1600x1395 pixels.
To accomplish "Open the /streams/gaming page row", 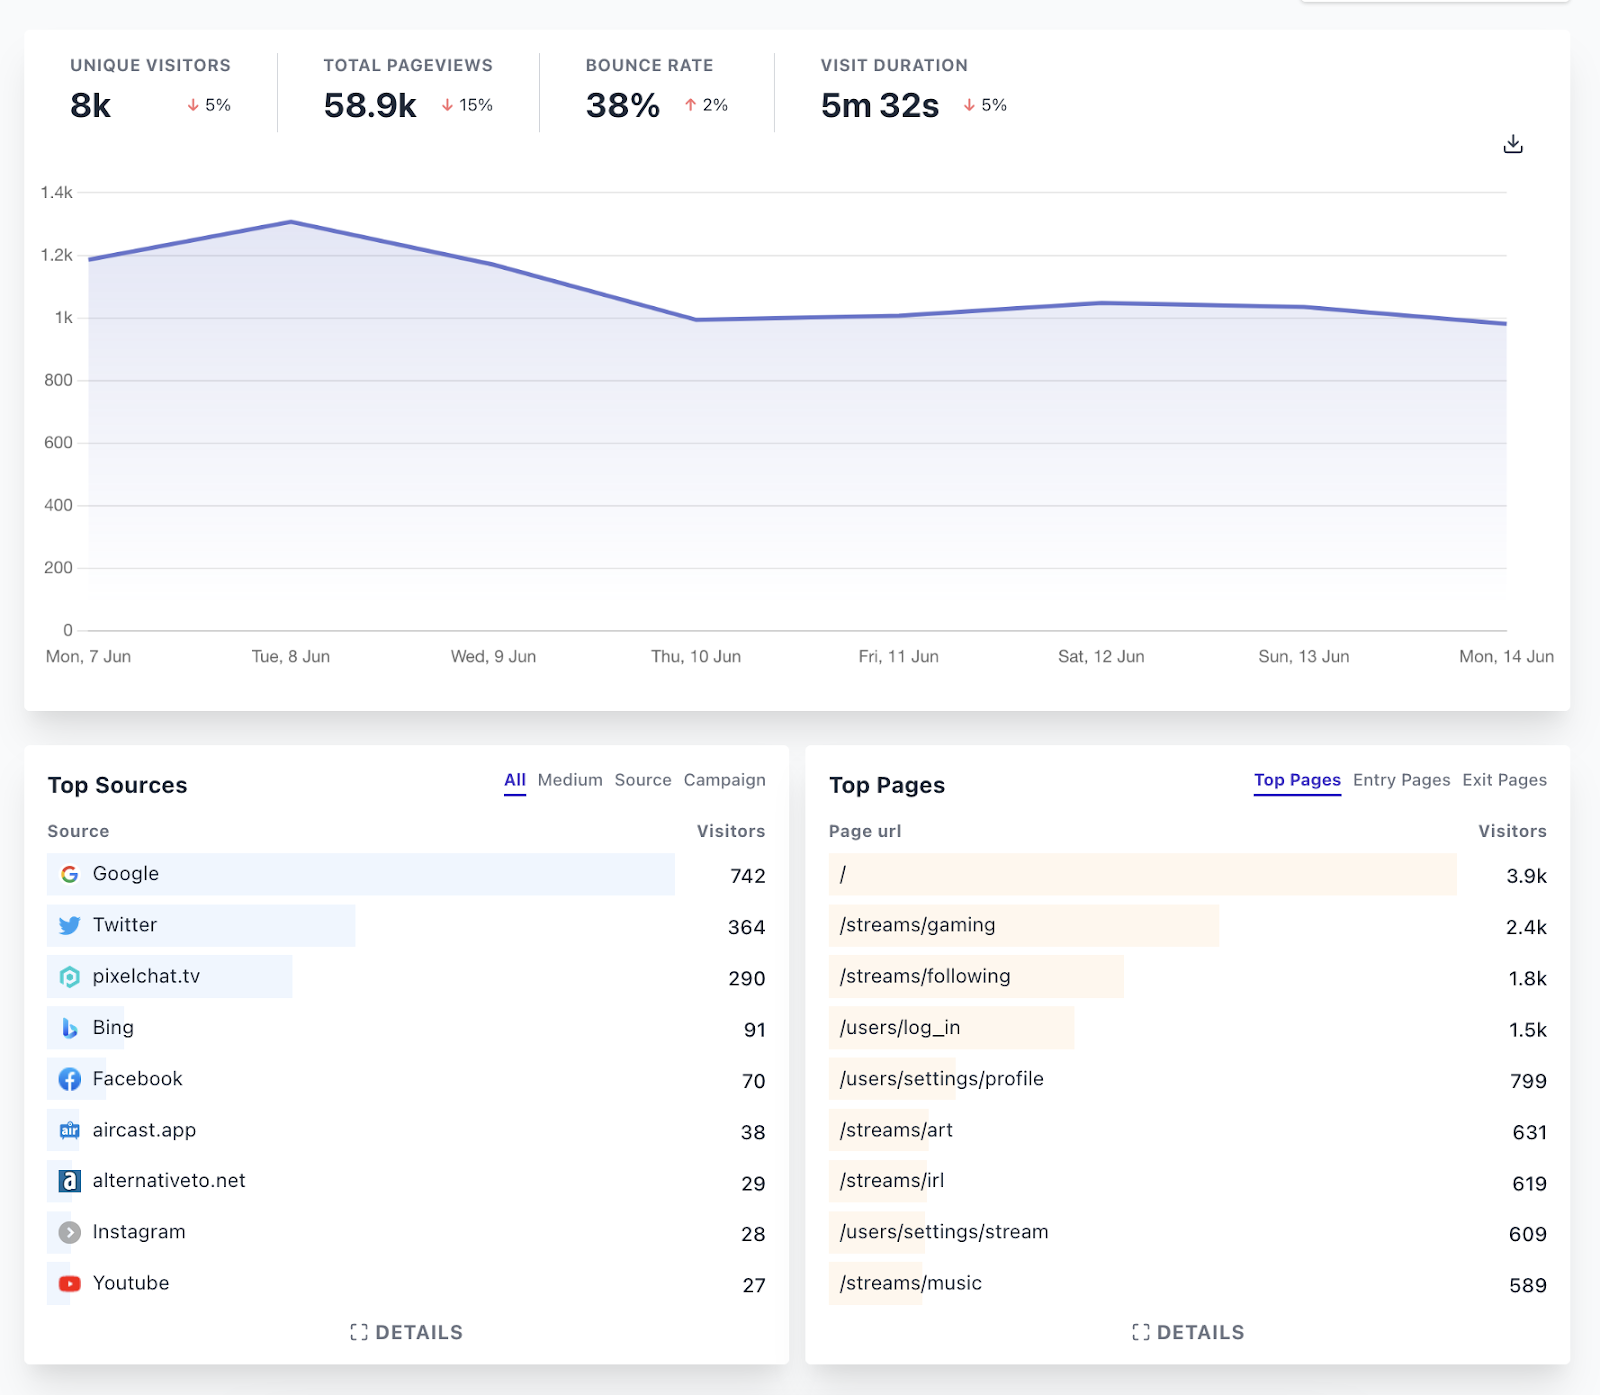I will (x=1188, y=925).
